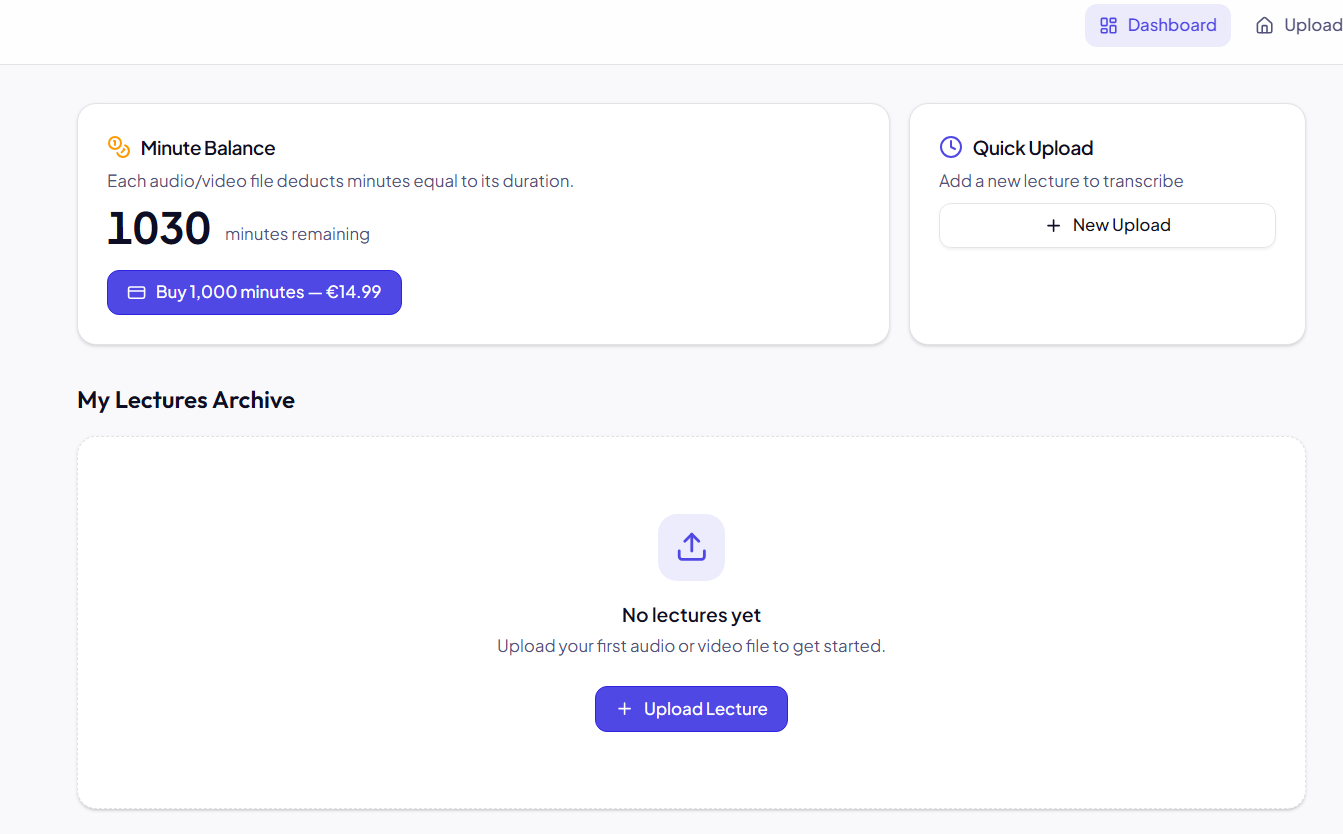Click the coins icon next to Minute Balance
Viewport: 1343px width, 834px height.
[x=119, y=146]
